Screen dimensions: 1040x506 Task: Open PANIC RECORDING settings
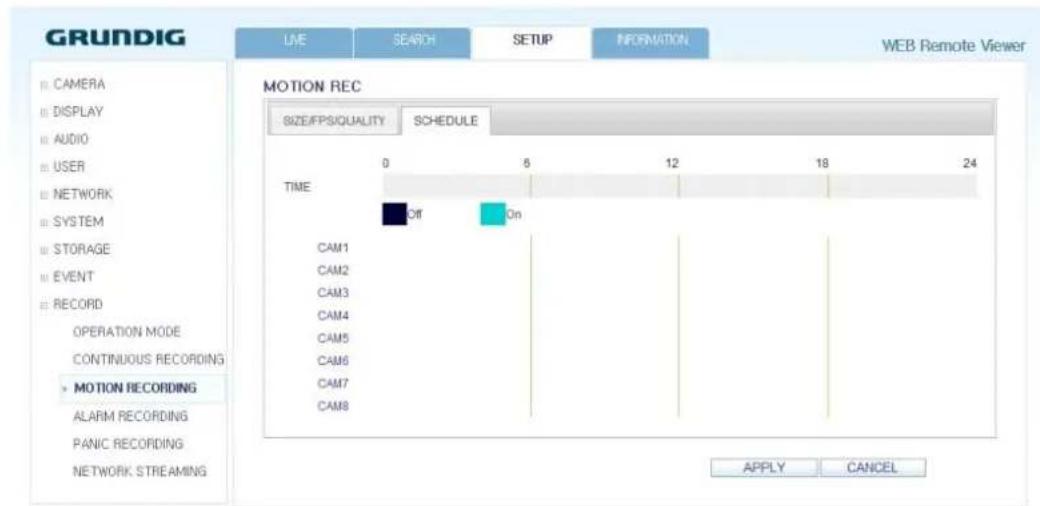pyautogui.click(x=127, y=443)
